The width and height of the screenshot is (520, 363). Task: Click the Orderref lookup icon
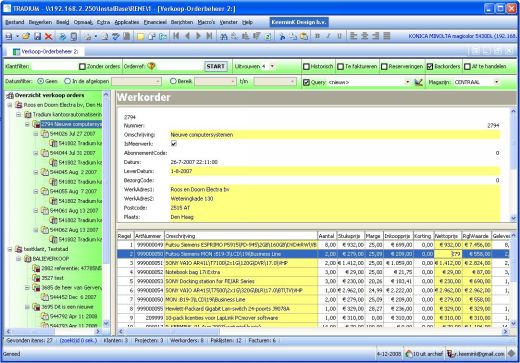tap(151, 66)
